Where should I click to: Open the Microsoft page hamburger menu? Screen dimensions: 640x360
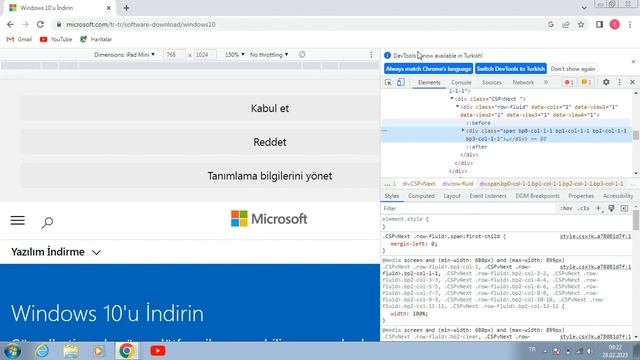[x=18, y=221]
